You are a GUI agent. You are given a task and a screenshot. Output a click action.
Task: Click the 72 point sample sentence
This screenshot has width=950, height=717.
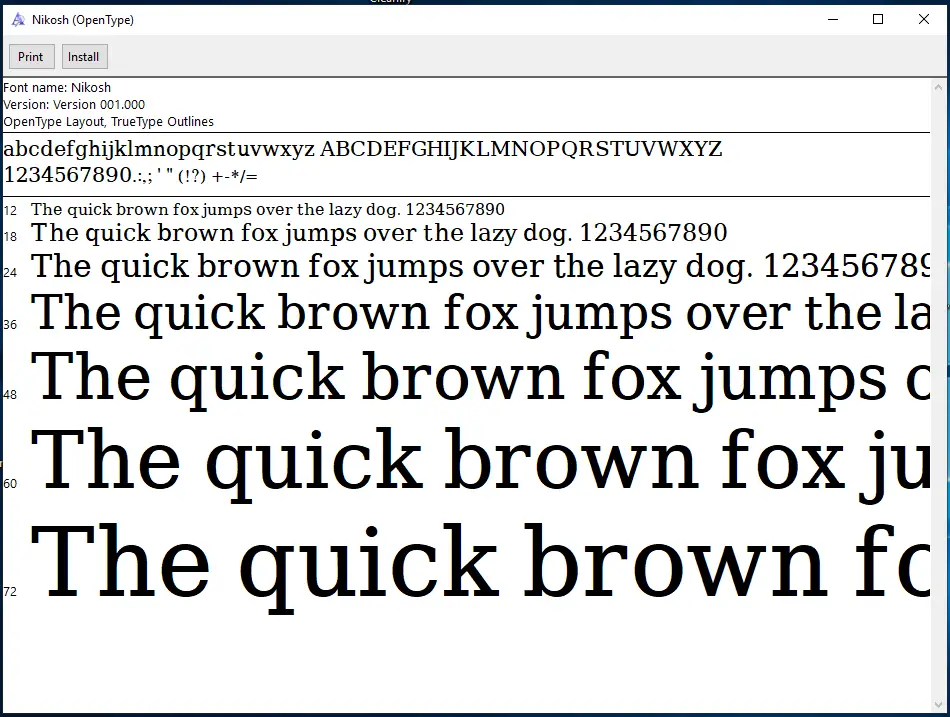point(480,567)
